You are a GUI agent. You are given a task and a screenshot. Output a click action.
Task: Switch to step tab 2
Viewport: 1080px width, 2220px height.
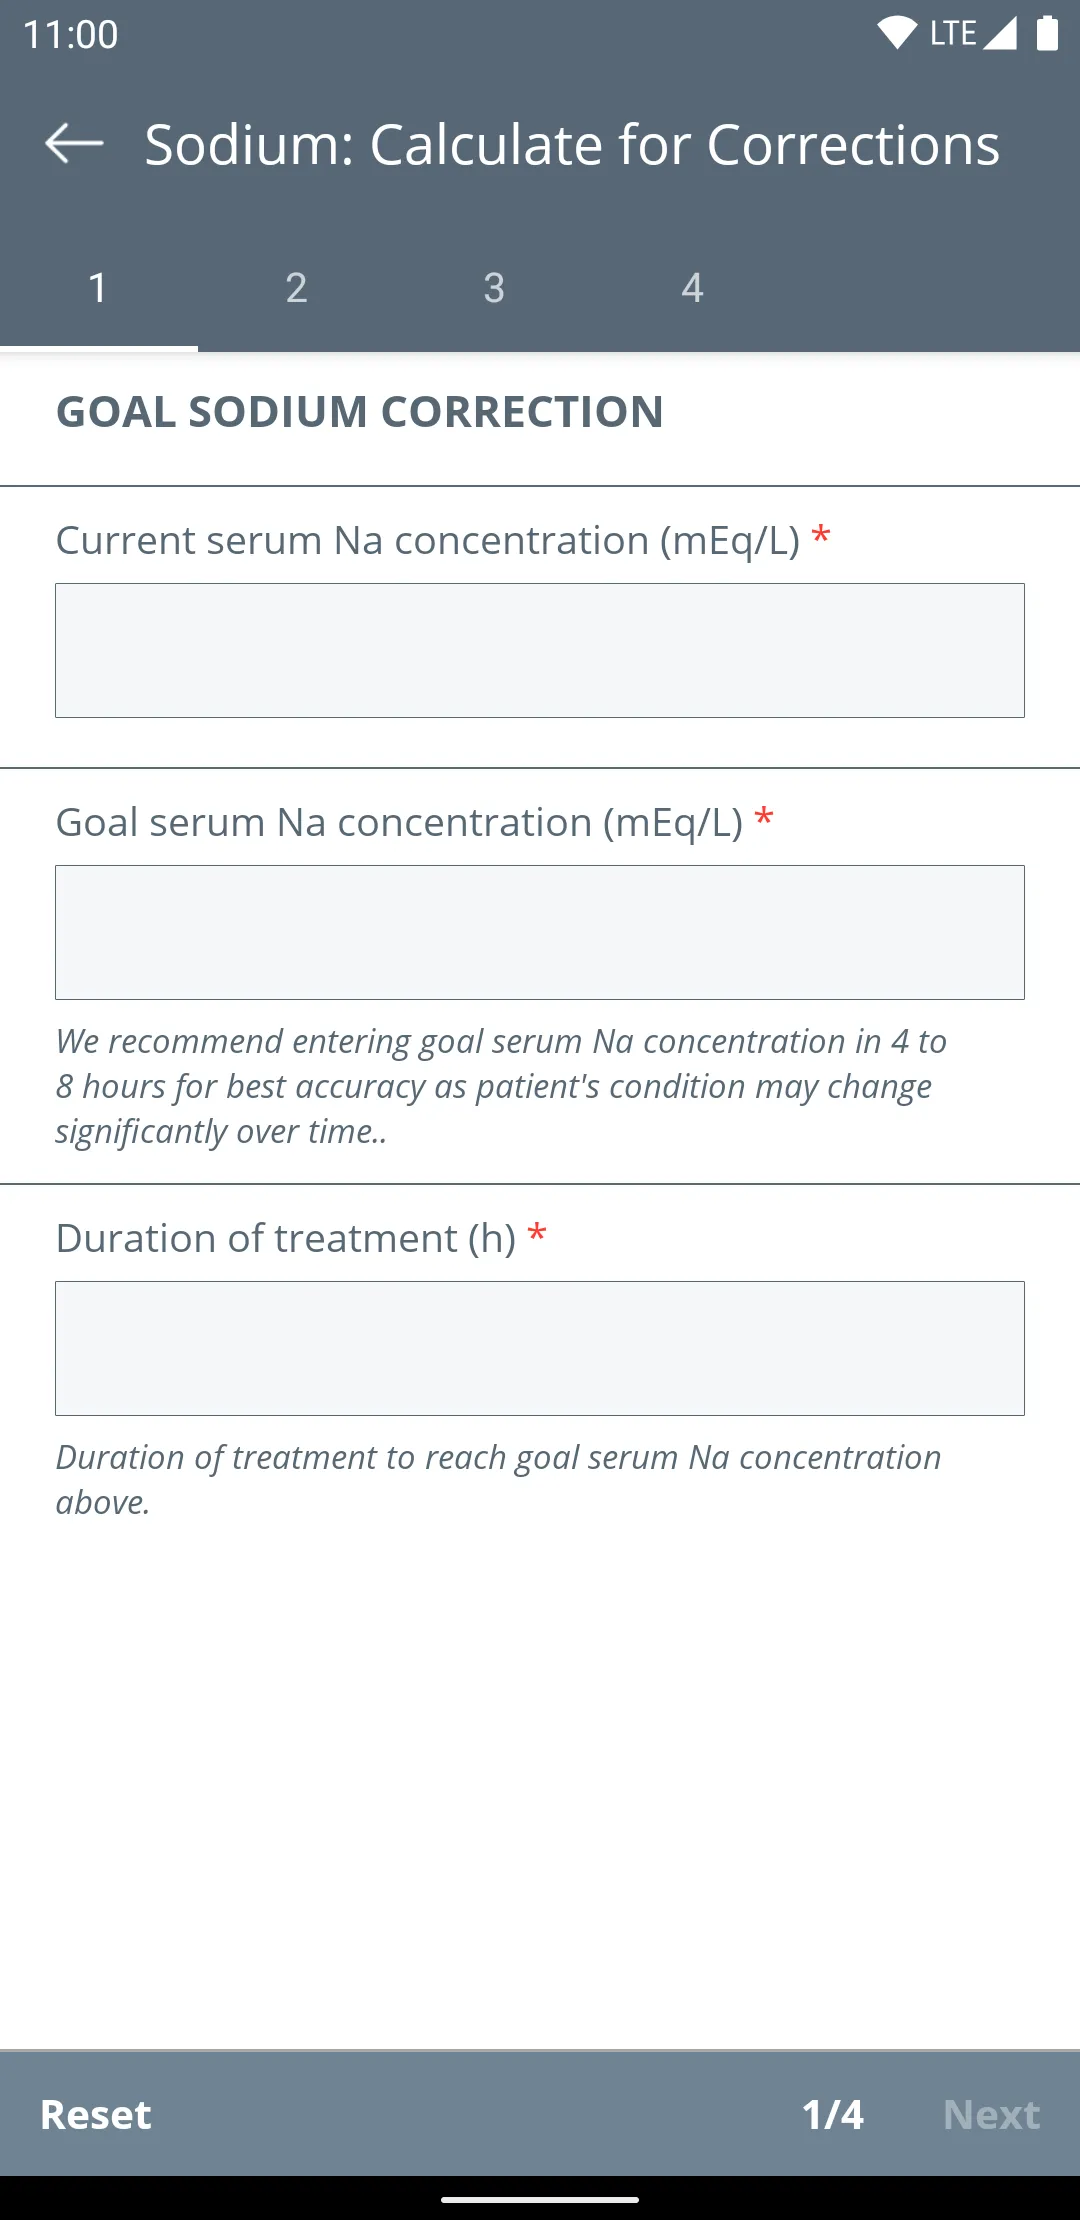coord(296,288)
